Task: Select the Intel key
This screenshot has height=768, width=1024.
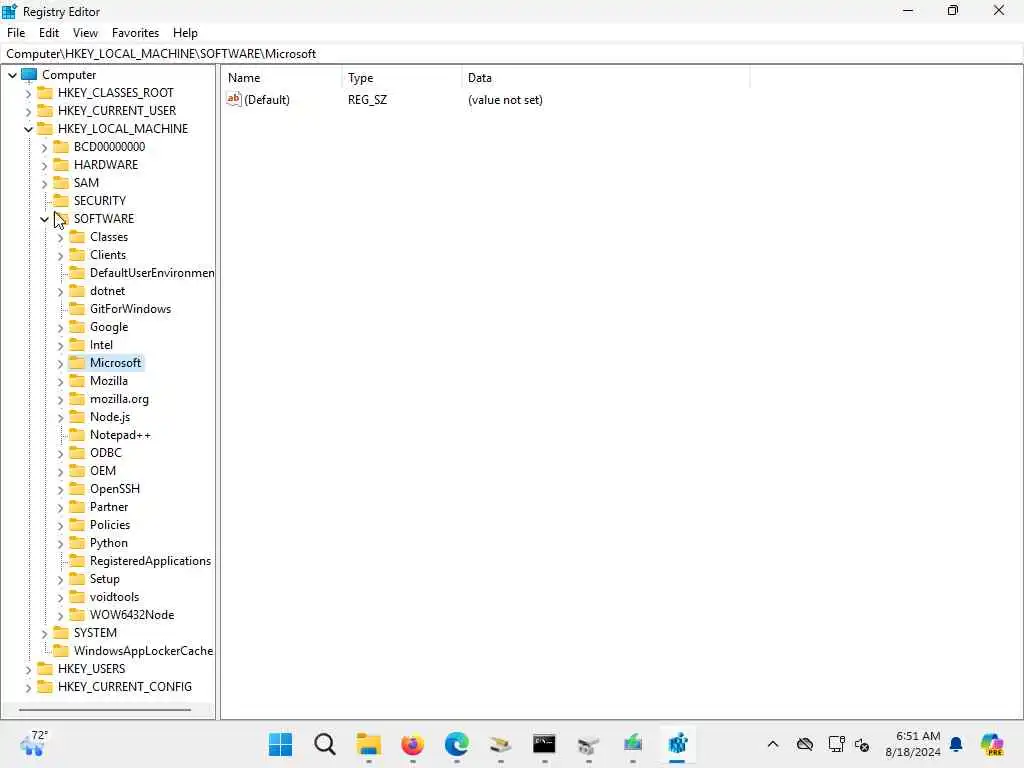Action: 101,345
